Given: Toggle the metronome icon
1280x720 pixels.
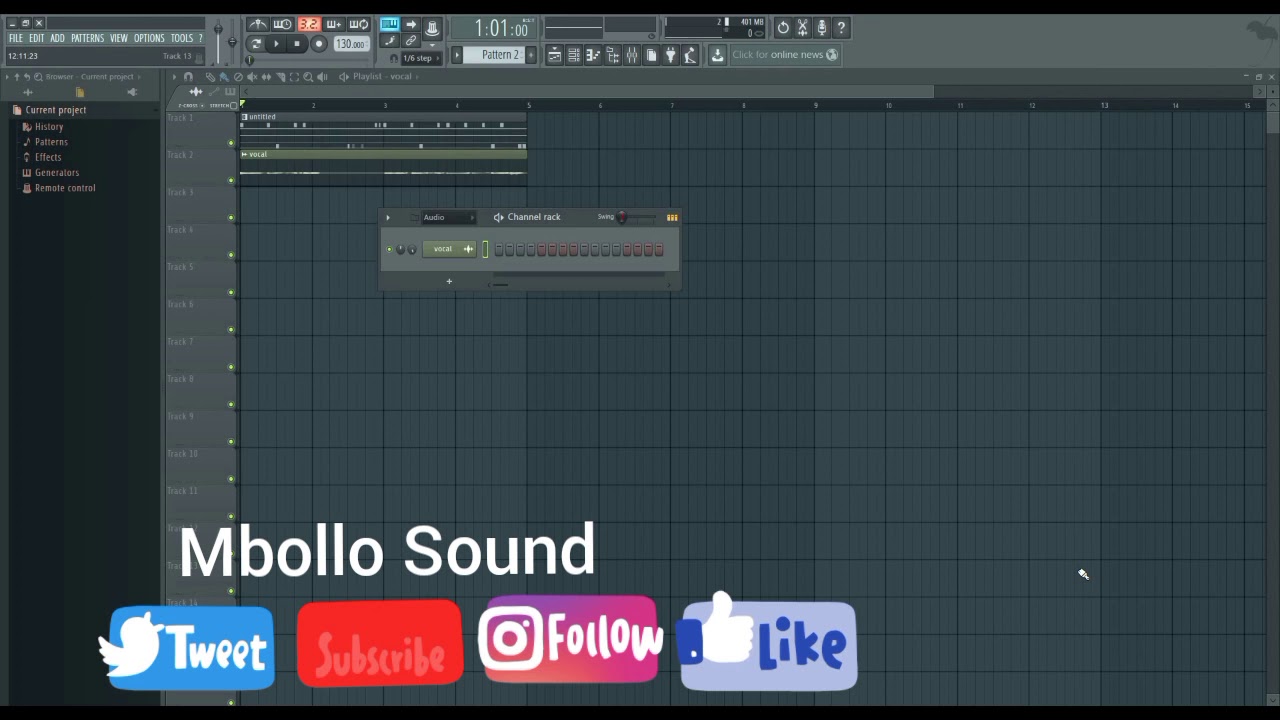Looking at the screenshot, I should point(258,24).
